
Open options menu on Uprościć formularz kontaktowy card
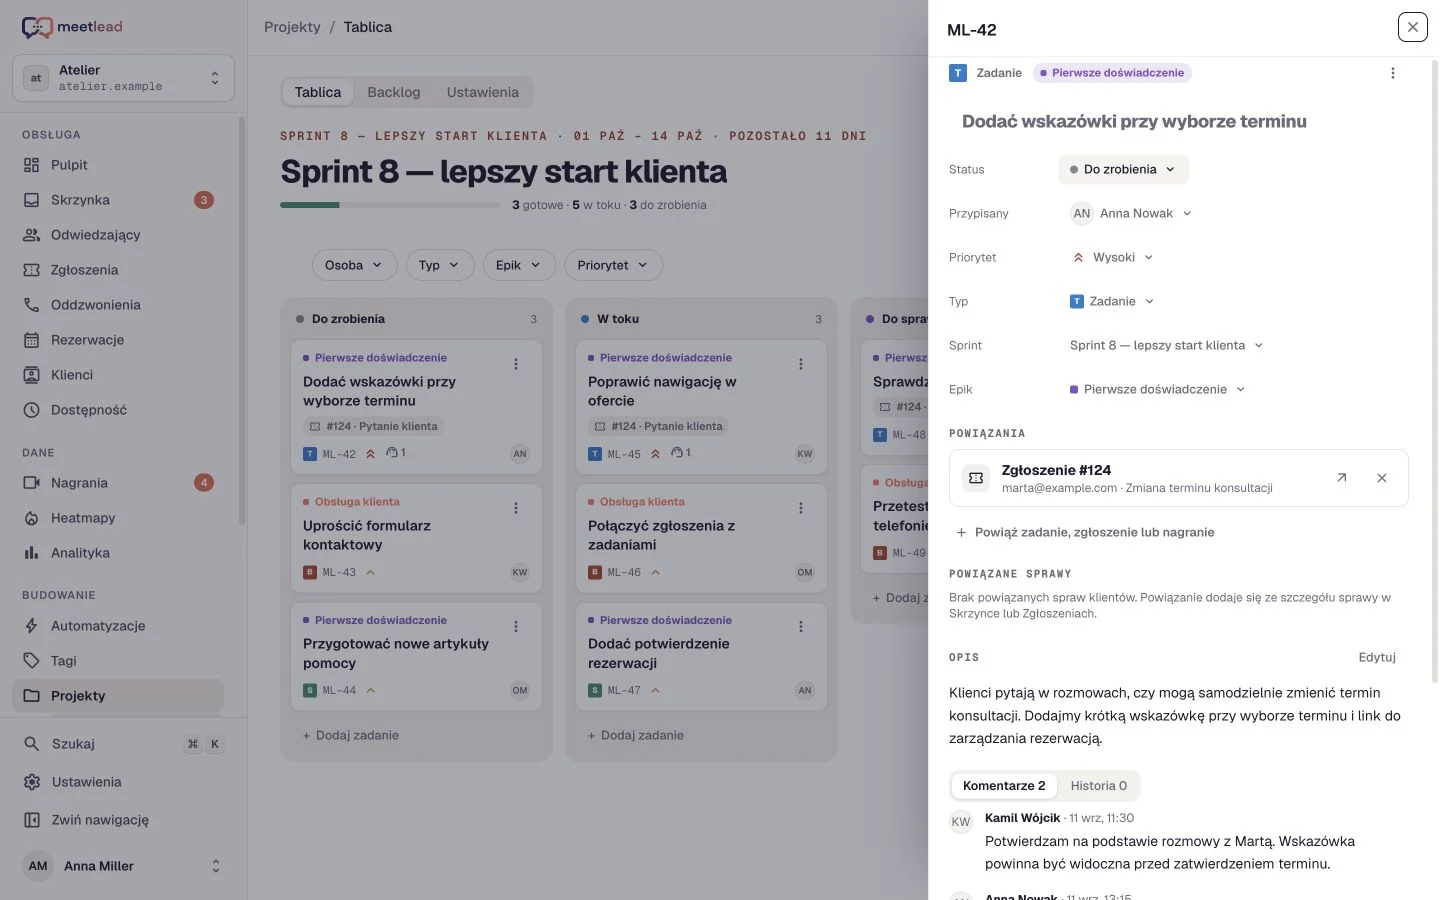click(516, 508)
